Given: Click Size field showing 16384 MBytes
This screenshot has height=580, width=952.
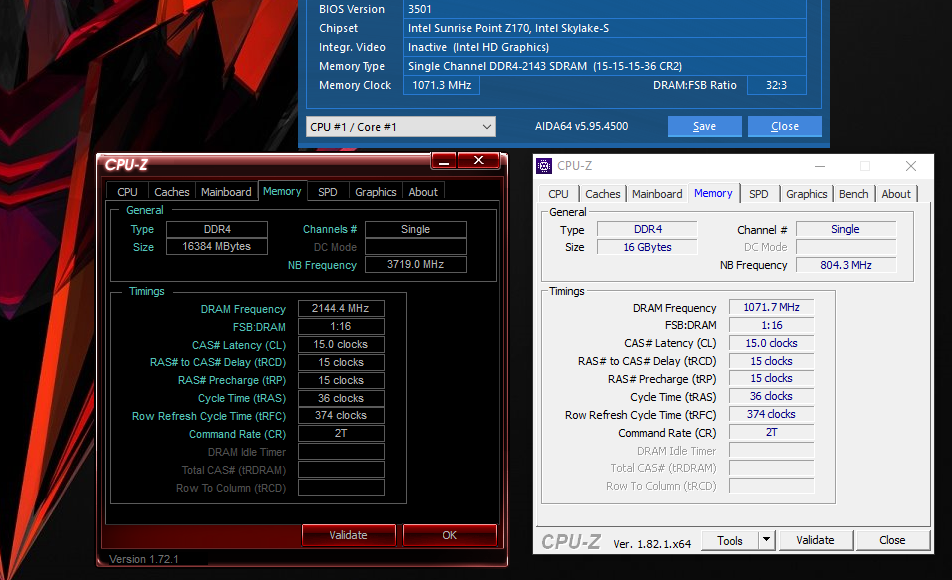Looking at the screenshot, I should [x=217, y=246].
